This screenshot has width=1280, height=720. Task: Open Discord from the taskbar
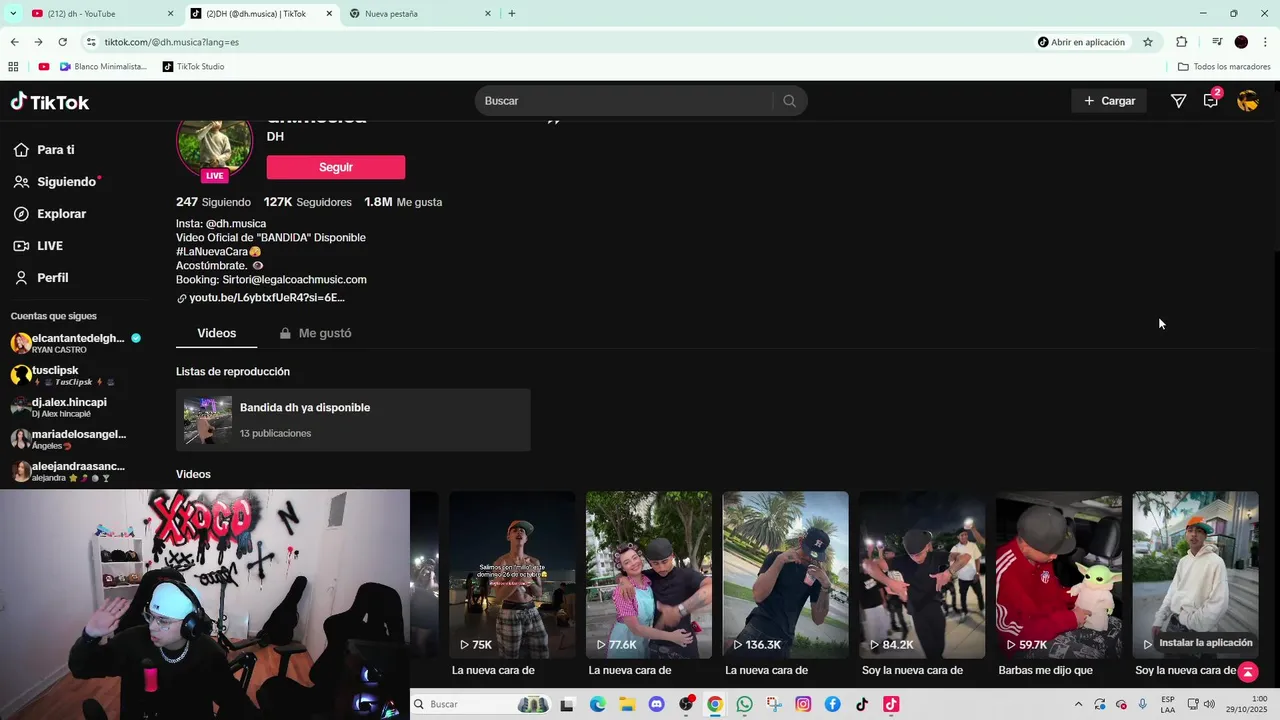click(x=656, y=704)
